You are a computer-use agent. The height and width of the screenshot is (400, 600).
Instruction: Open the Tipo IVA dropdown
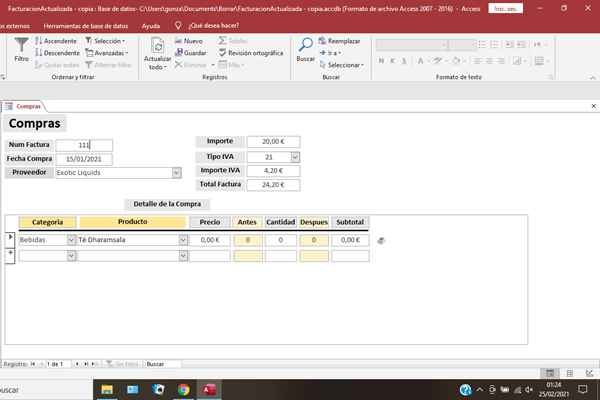(x=295, y=157)
